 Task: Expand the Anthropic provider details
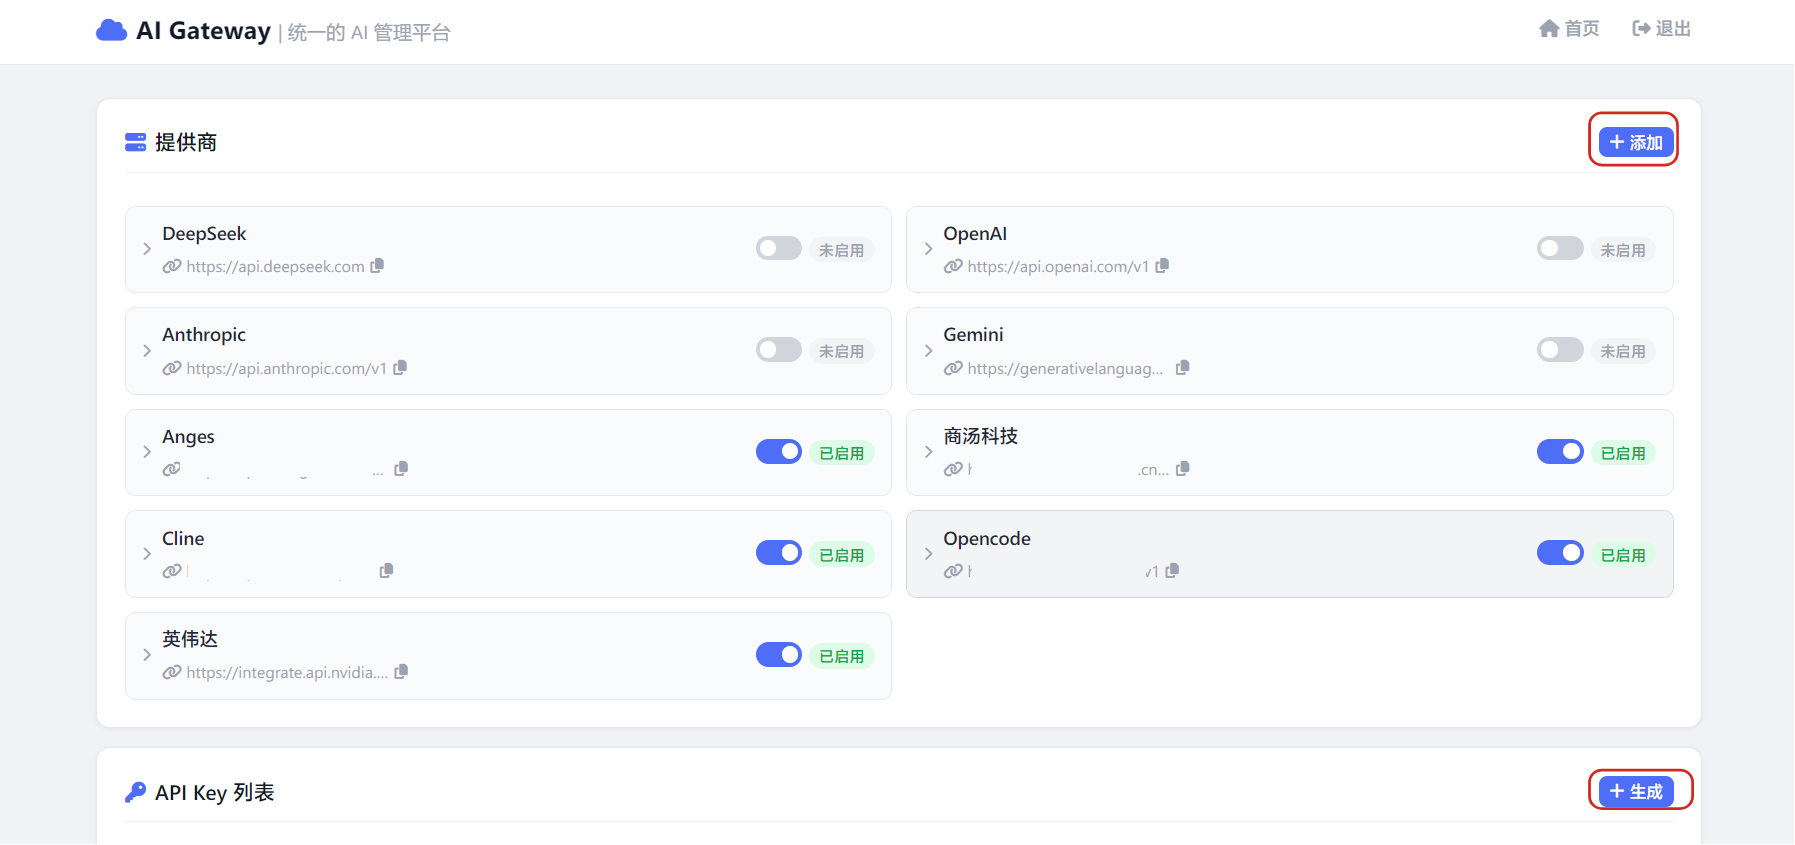[147, 351]
